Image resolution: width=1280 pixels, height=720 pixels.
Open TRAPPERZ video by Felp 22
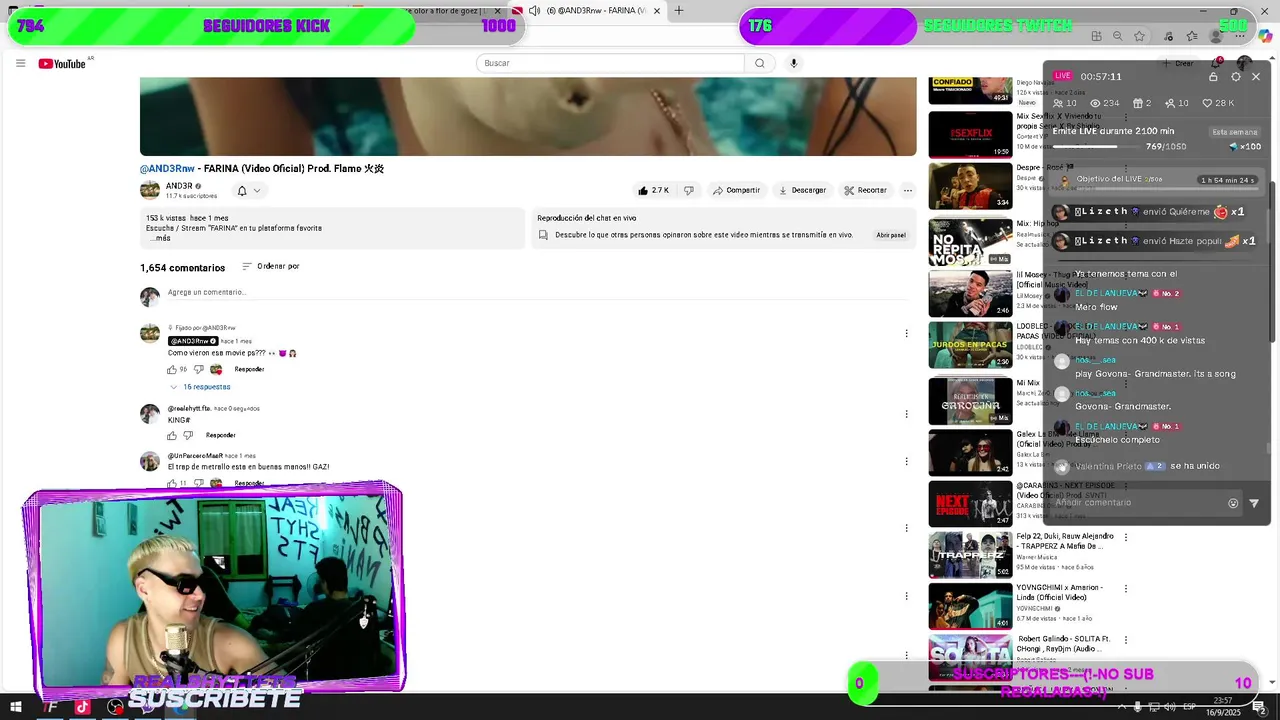coord(970,554)
